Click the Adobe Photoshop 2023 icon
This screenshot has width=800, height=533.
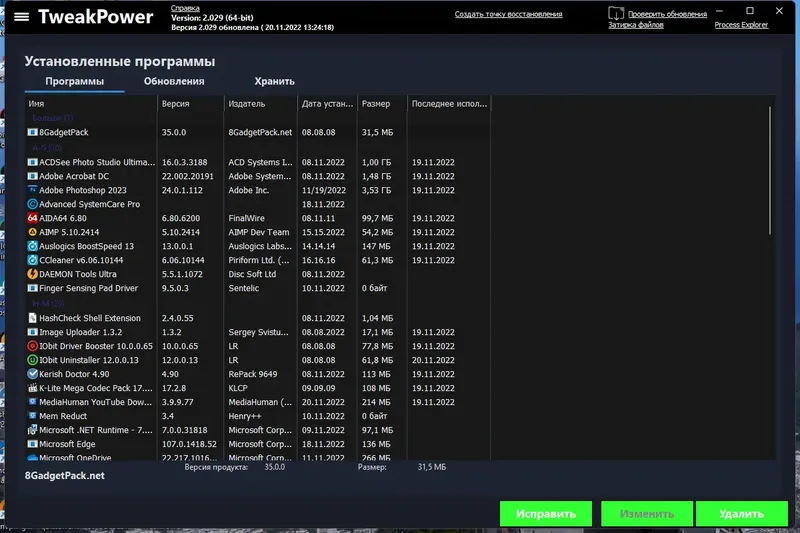(33, 190)
